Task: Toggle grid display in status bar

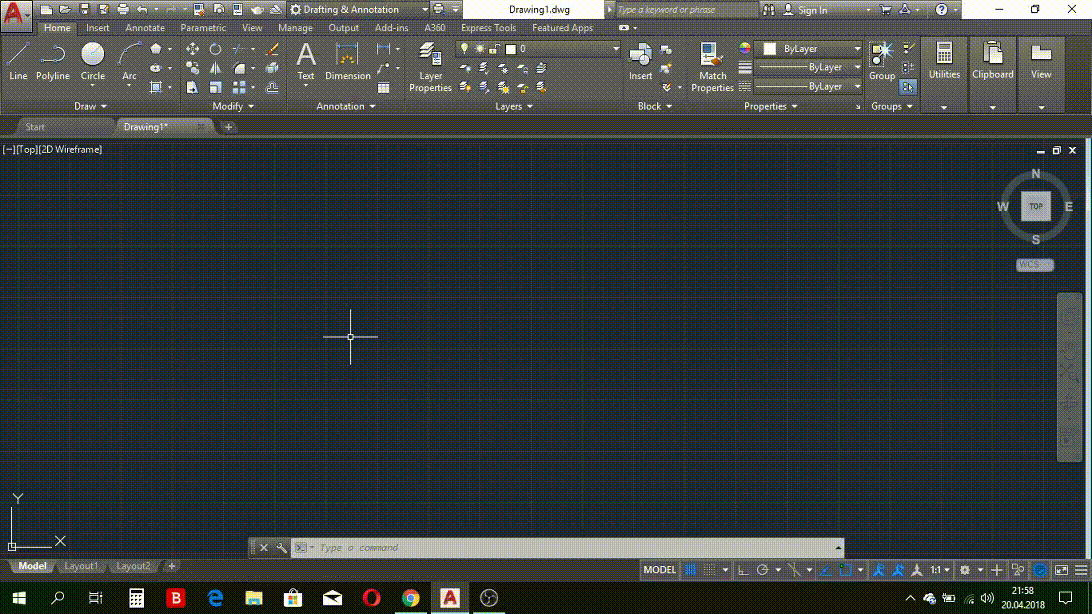Action: pyautogui.click(x=689, y=570)
